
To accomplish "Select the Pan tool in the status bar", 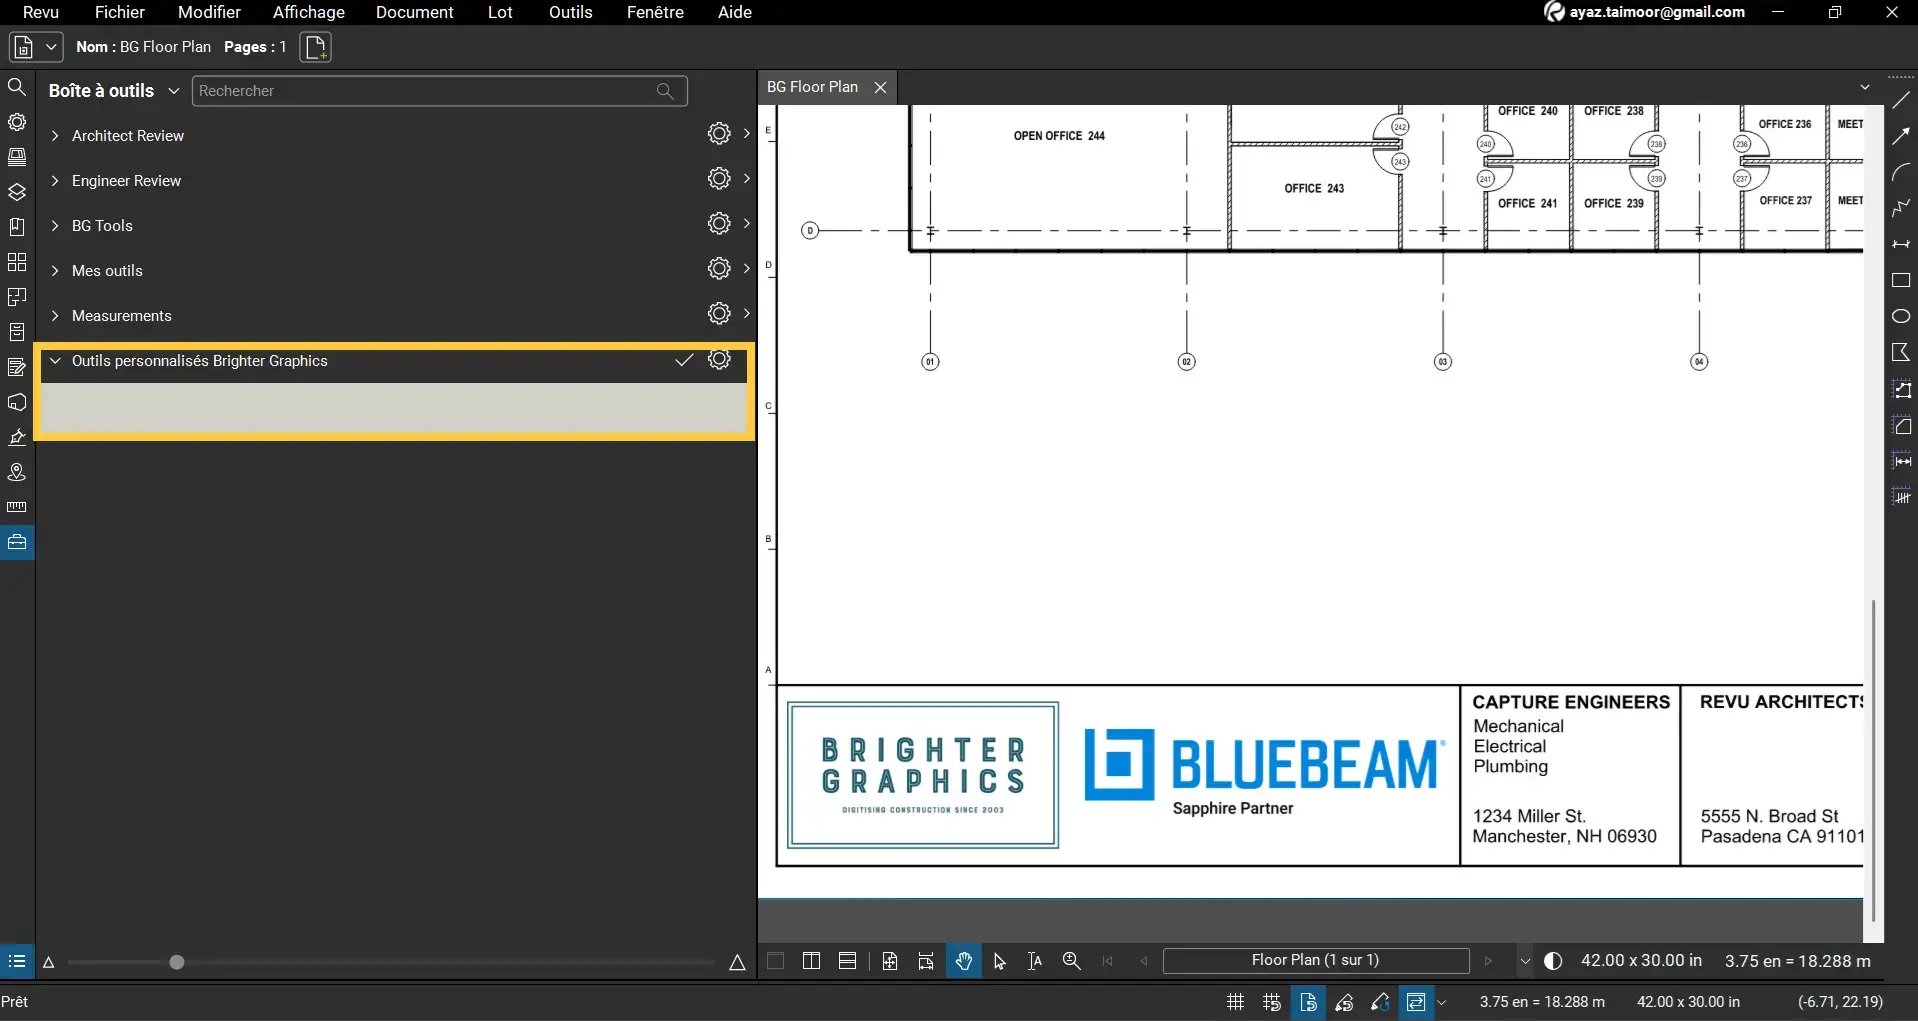I will tap(963, 961).
